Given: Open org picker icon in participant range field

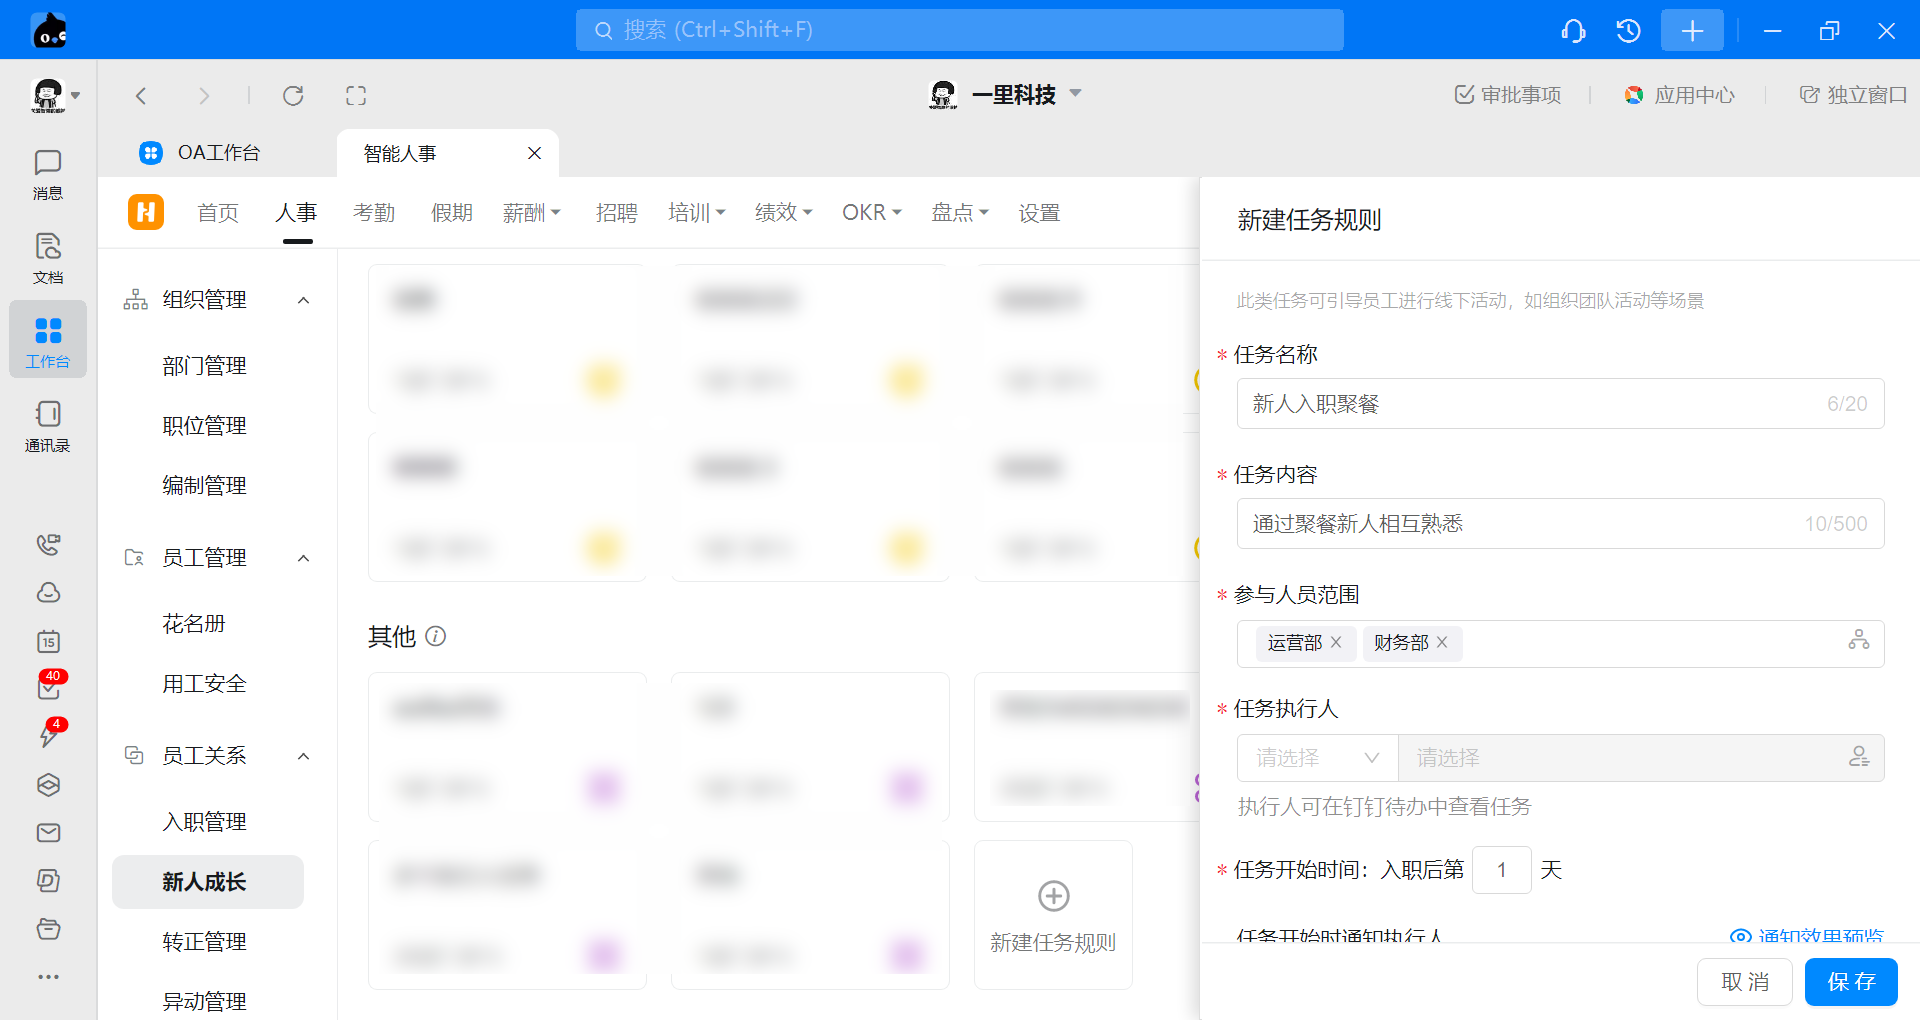Looking at the screenshot, I should (x=1858, y=640).
